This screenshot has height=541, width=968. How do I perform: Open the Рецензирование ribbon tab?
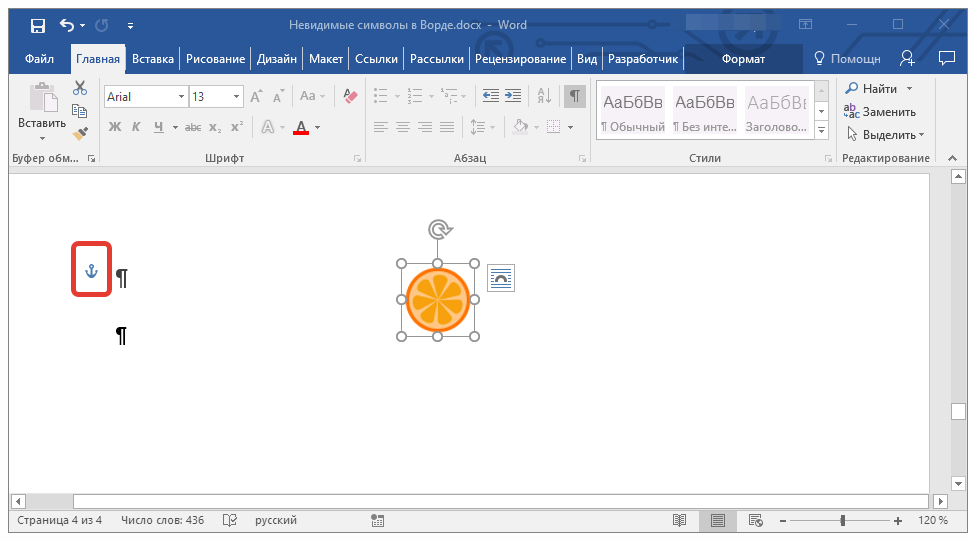click(520, 59)
